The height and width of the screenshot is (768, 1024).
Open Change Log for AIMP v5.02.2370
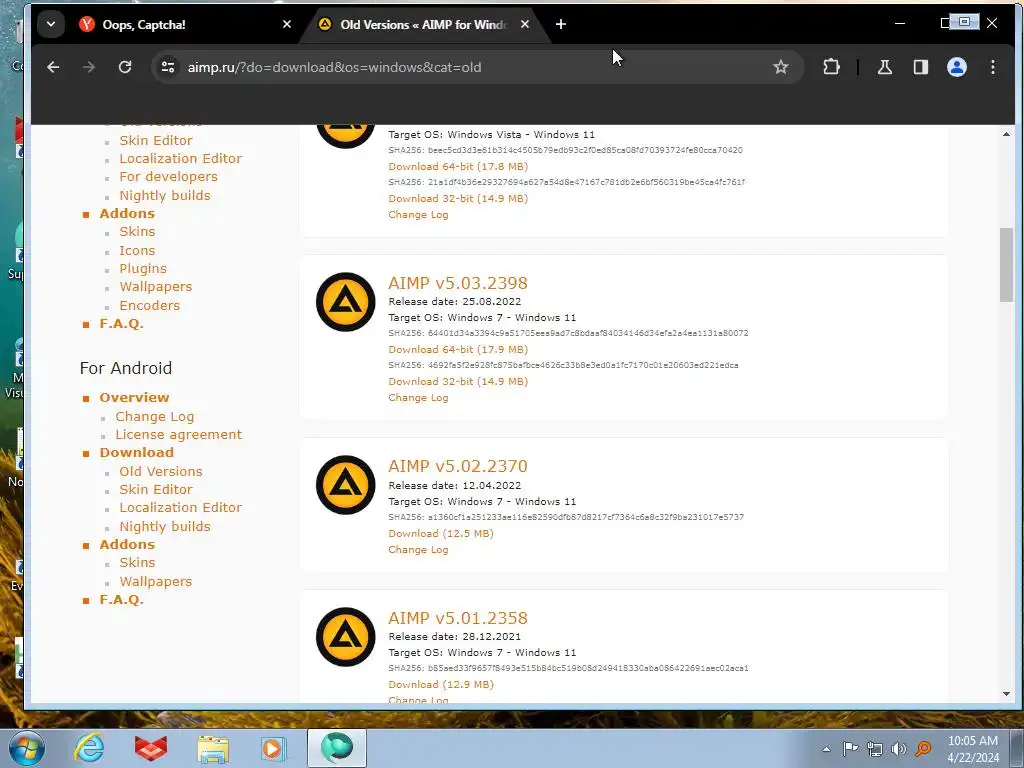point(418,550)
